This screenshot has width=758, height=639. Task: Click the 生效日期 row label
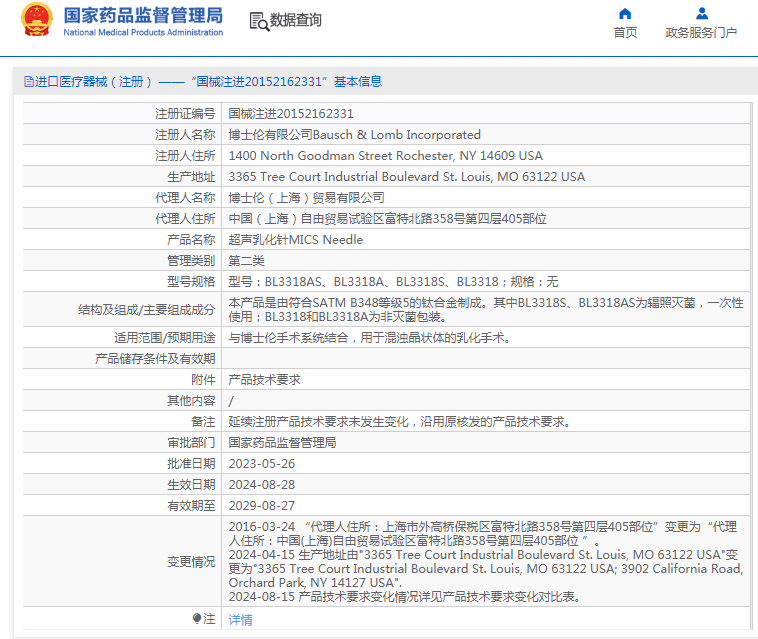click(191, 484)
